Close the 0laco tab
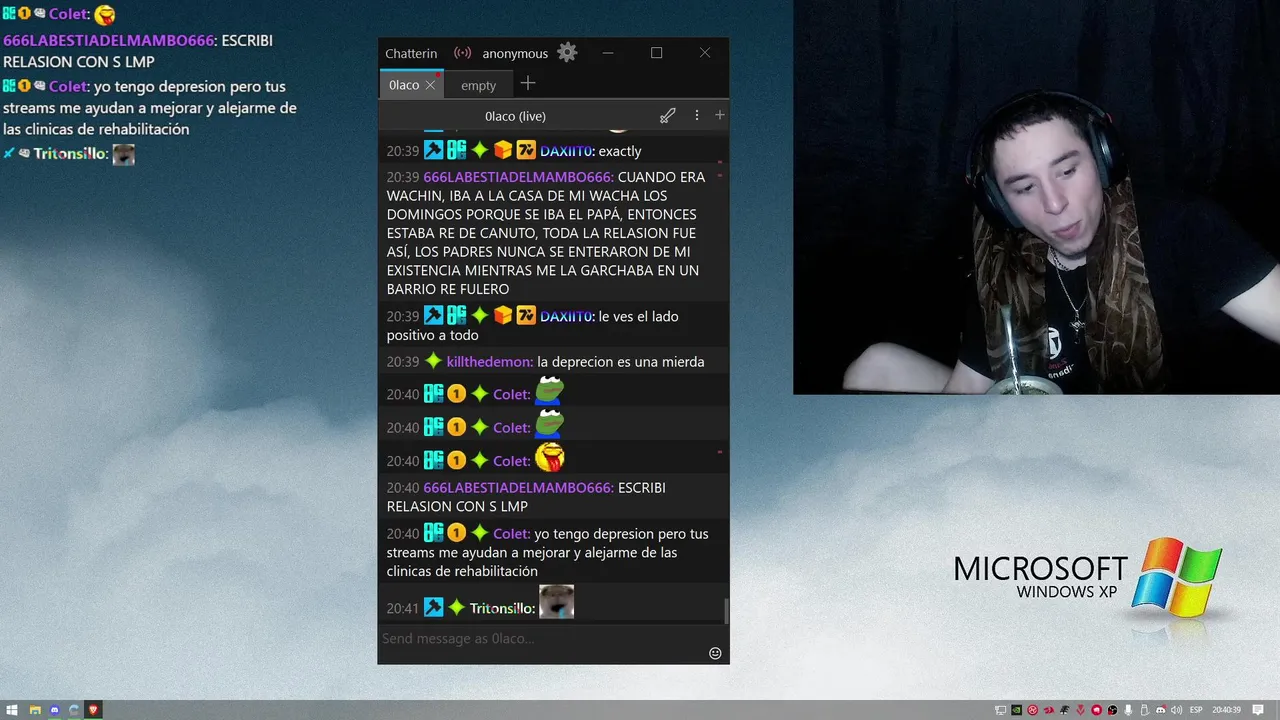 [x=431, y=85]
